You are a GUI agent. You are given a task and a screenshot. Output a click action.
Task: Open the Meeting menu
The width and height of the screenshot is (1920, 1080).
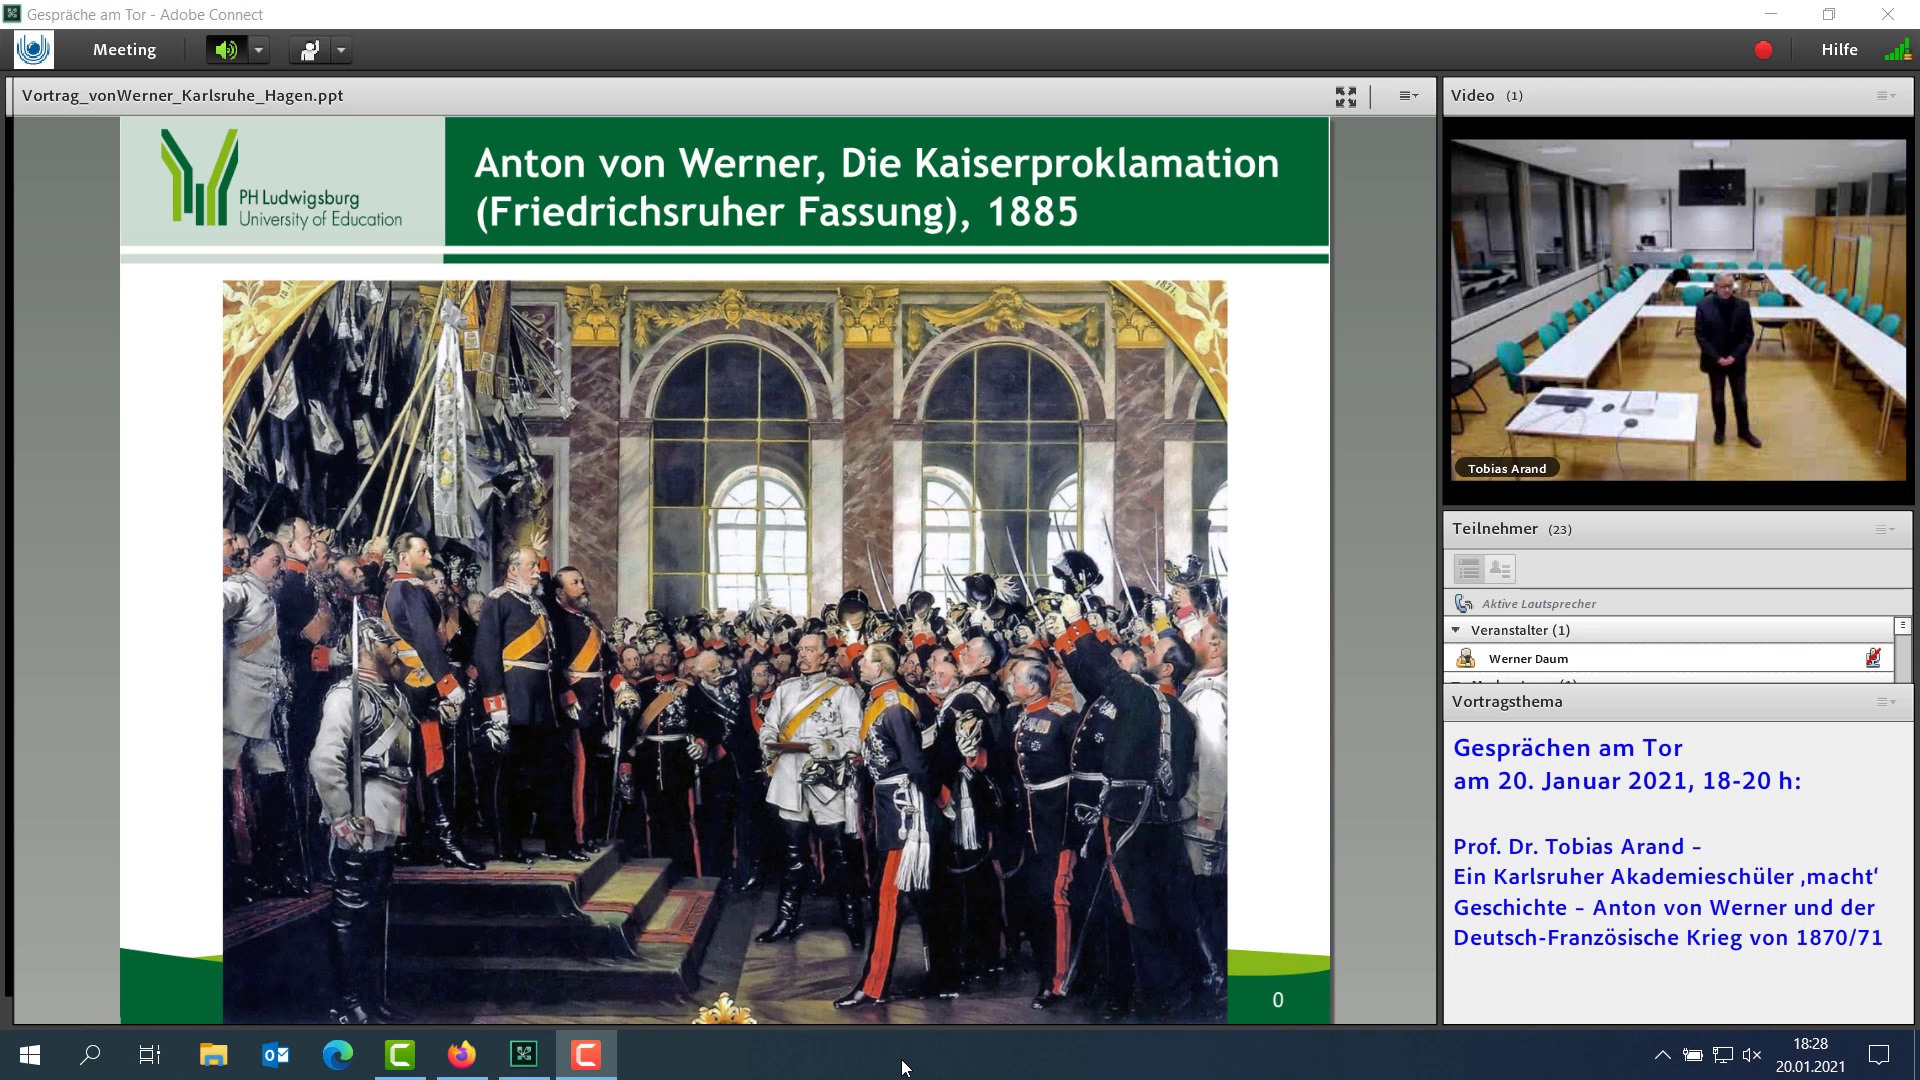click(124, 50)
